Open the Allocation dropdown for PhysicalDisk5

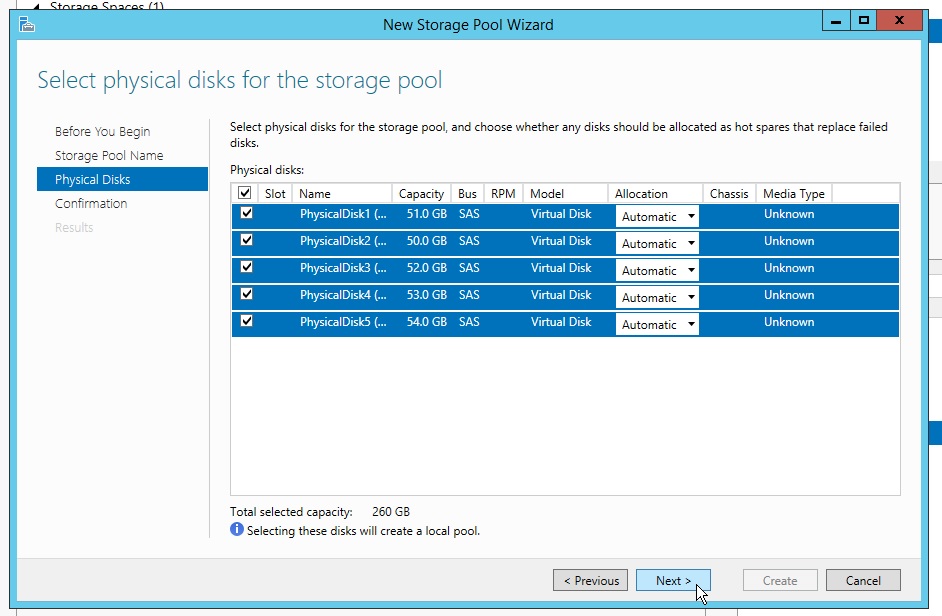click(x=657, y=325)
